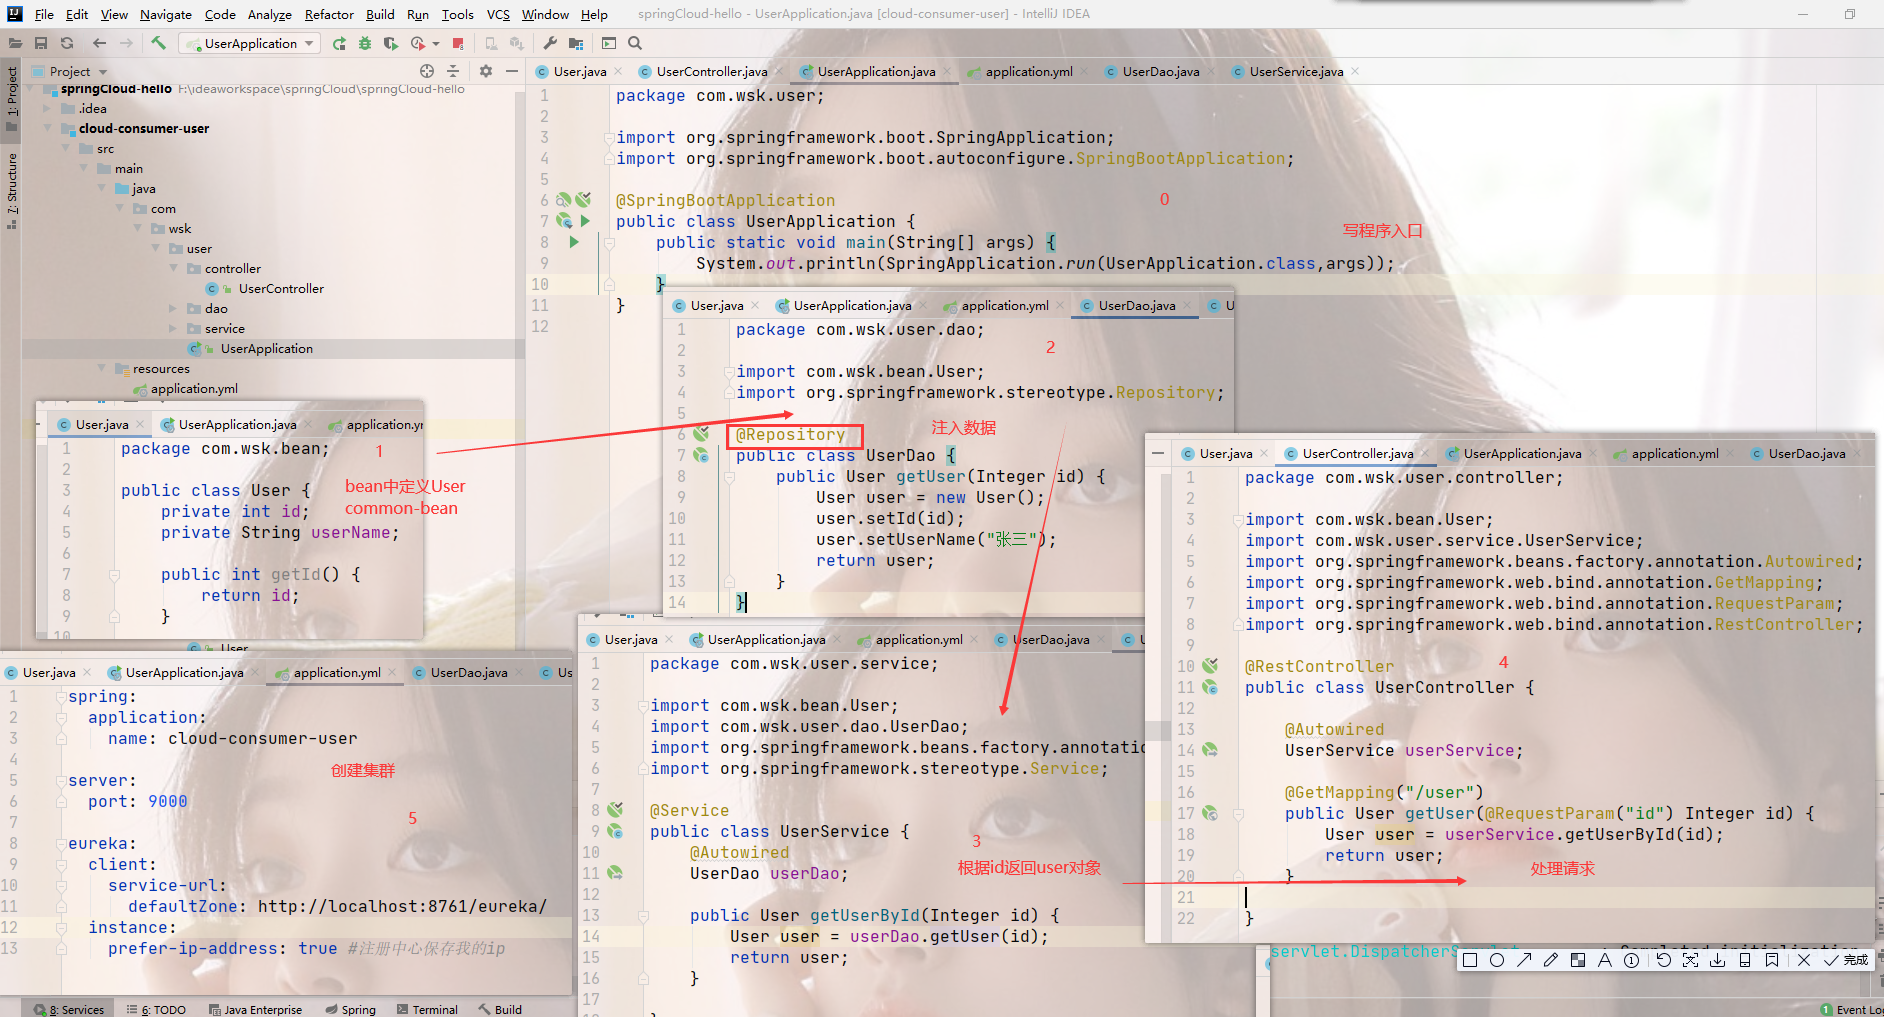Click the 完成 done button
Screen dimensions: 1884x1017
click(x=1846, y=960)
